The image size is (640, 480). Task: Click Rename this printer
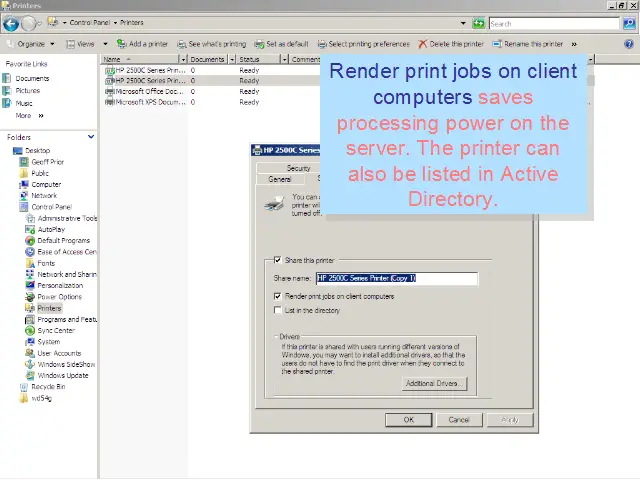(527, 44)
